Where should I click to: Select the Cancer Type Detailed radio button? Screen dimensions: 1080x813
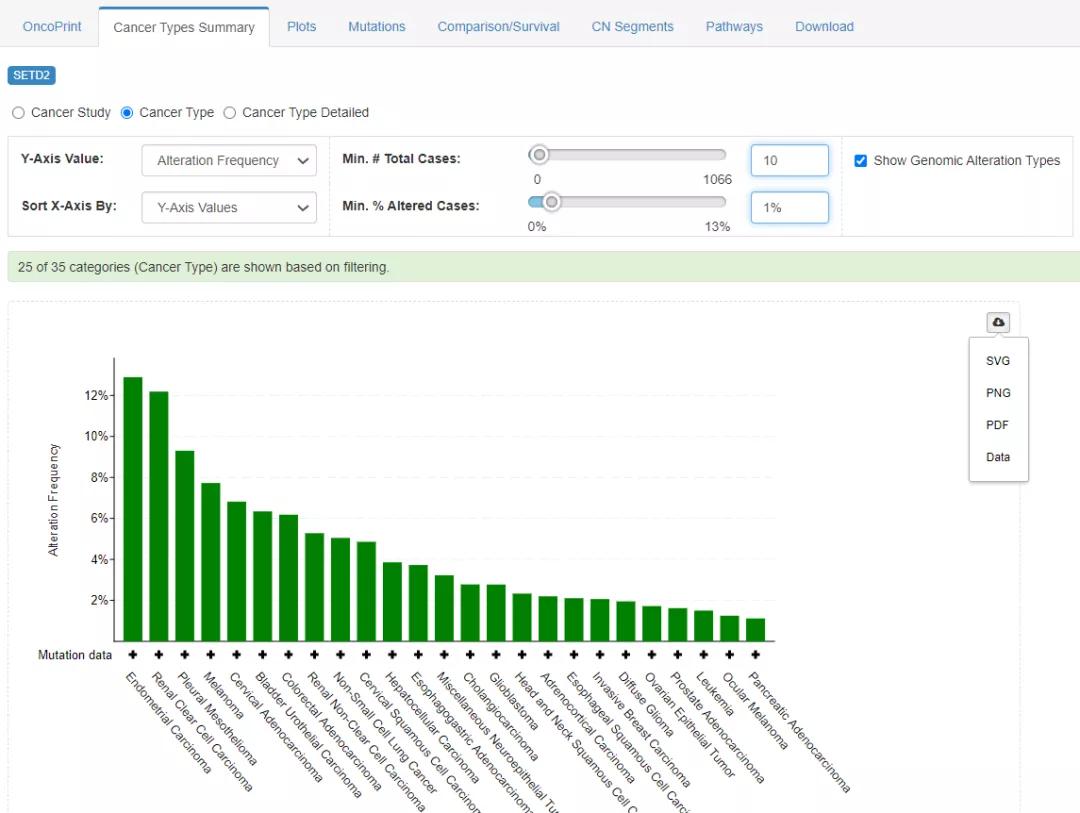coord(230,113)
